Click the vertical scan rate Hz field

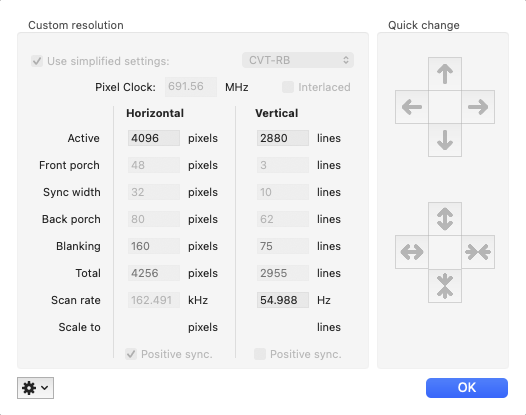283,300
